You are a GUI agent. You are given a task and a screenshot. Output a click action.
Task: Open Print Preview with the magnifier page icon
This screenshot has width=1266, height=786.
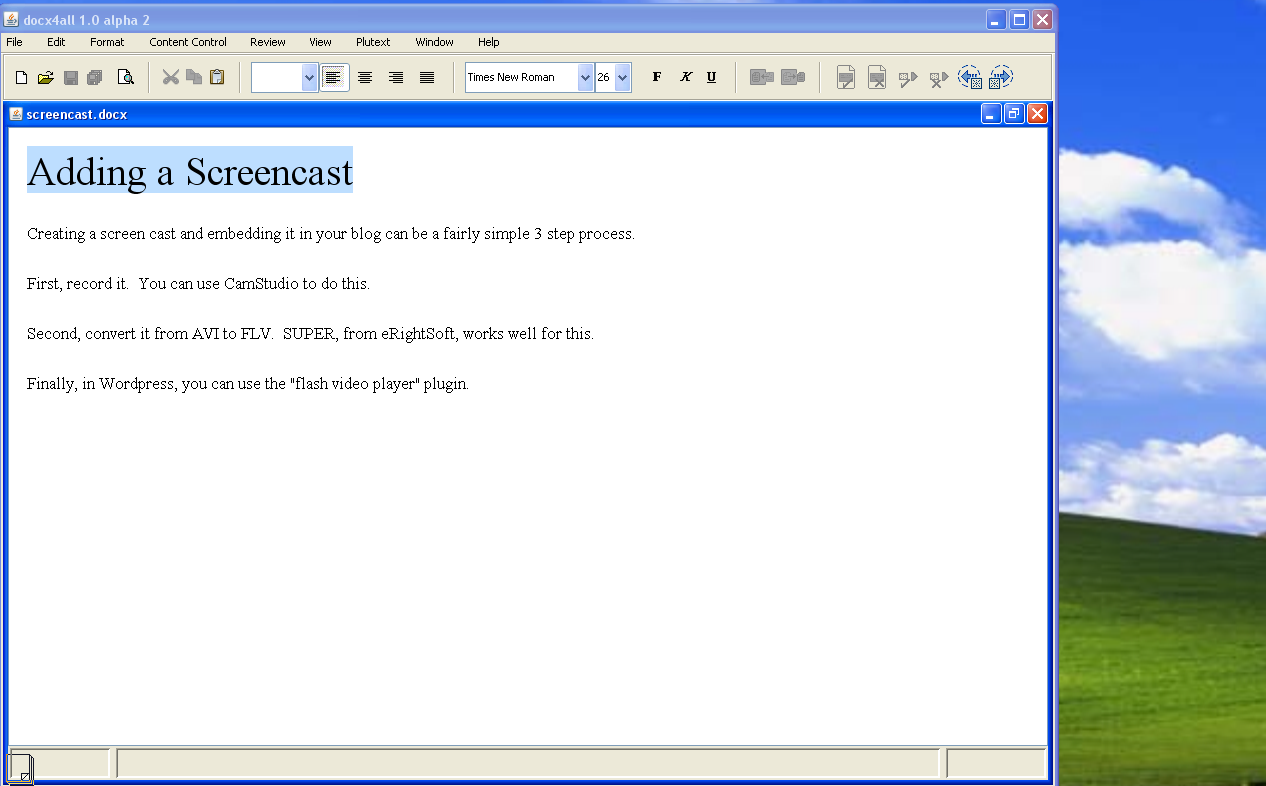125,78
